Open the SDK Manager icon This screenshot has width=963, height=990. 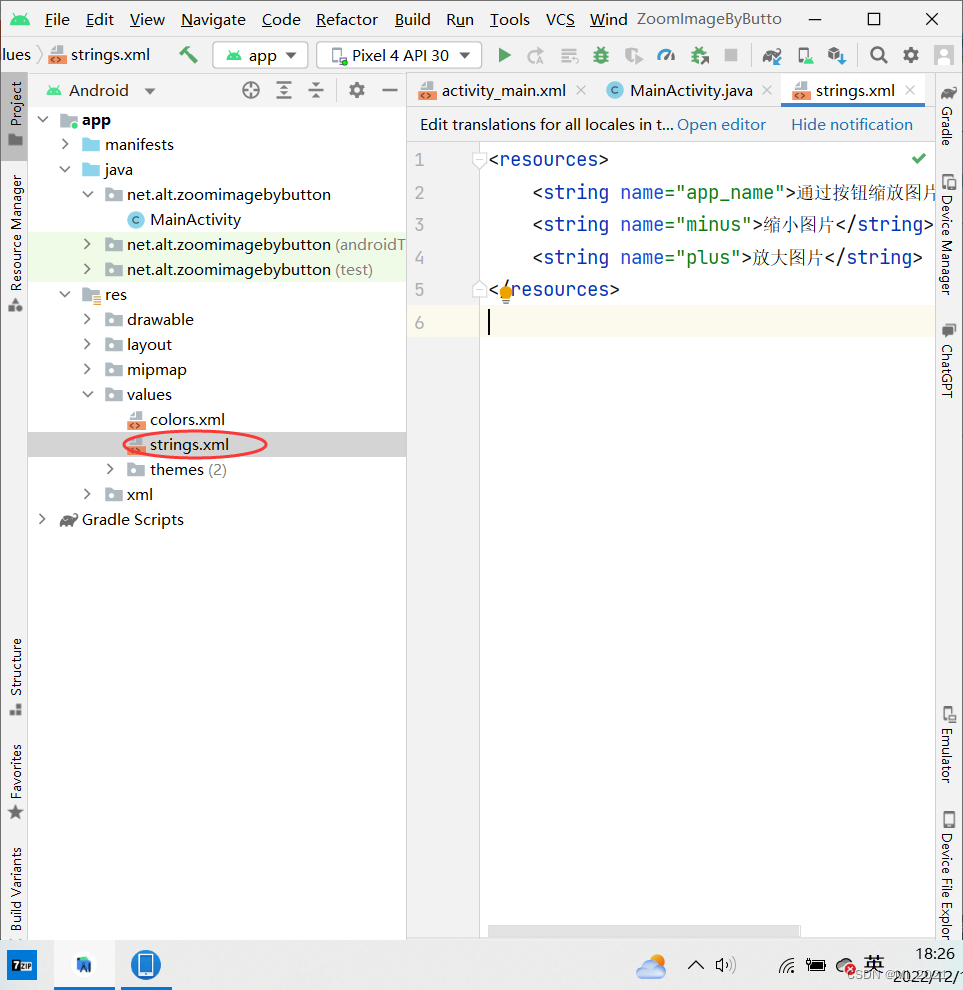click(x=837, y=56)
